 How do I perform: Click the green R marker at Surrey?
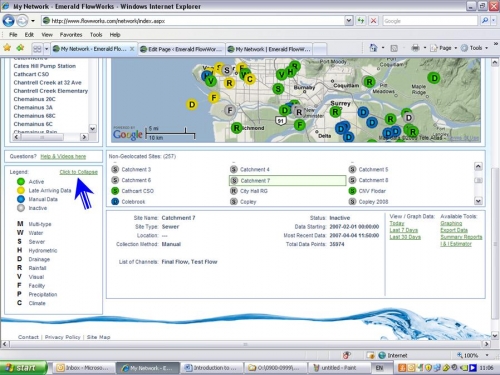tap(335, 112)
